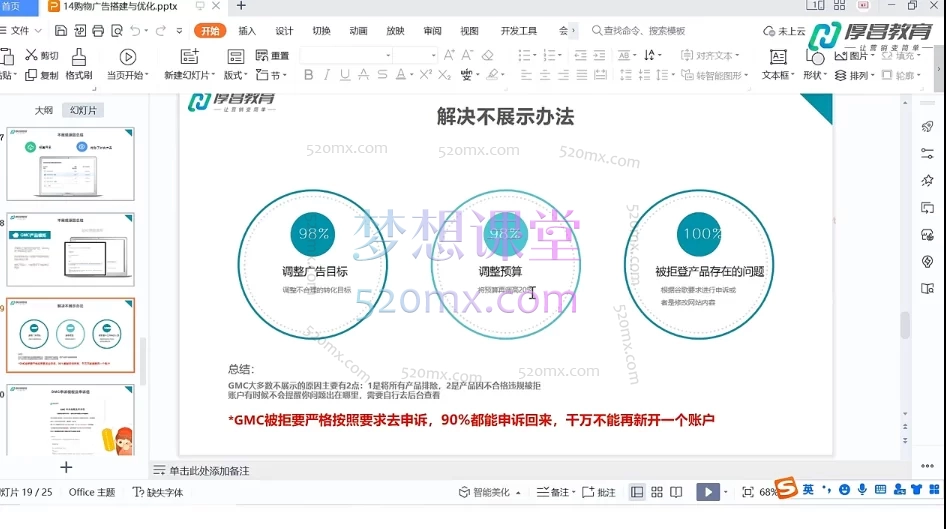Toggle Underline formatting

point(345,75)
